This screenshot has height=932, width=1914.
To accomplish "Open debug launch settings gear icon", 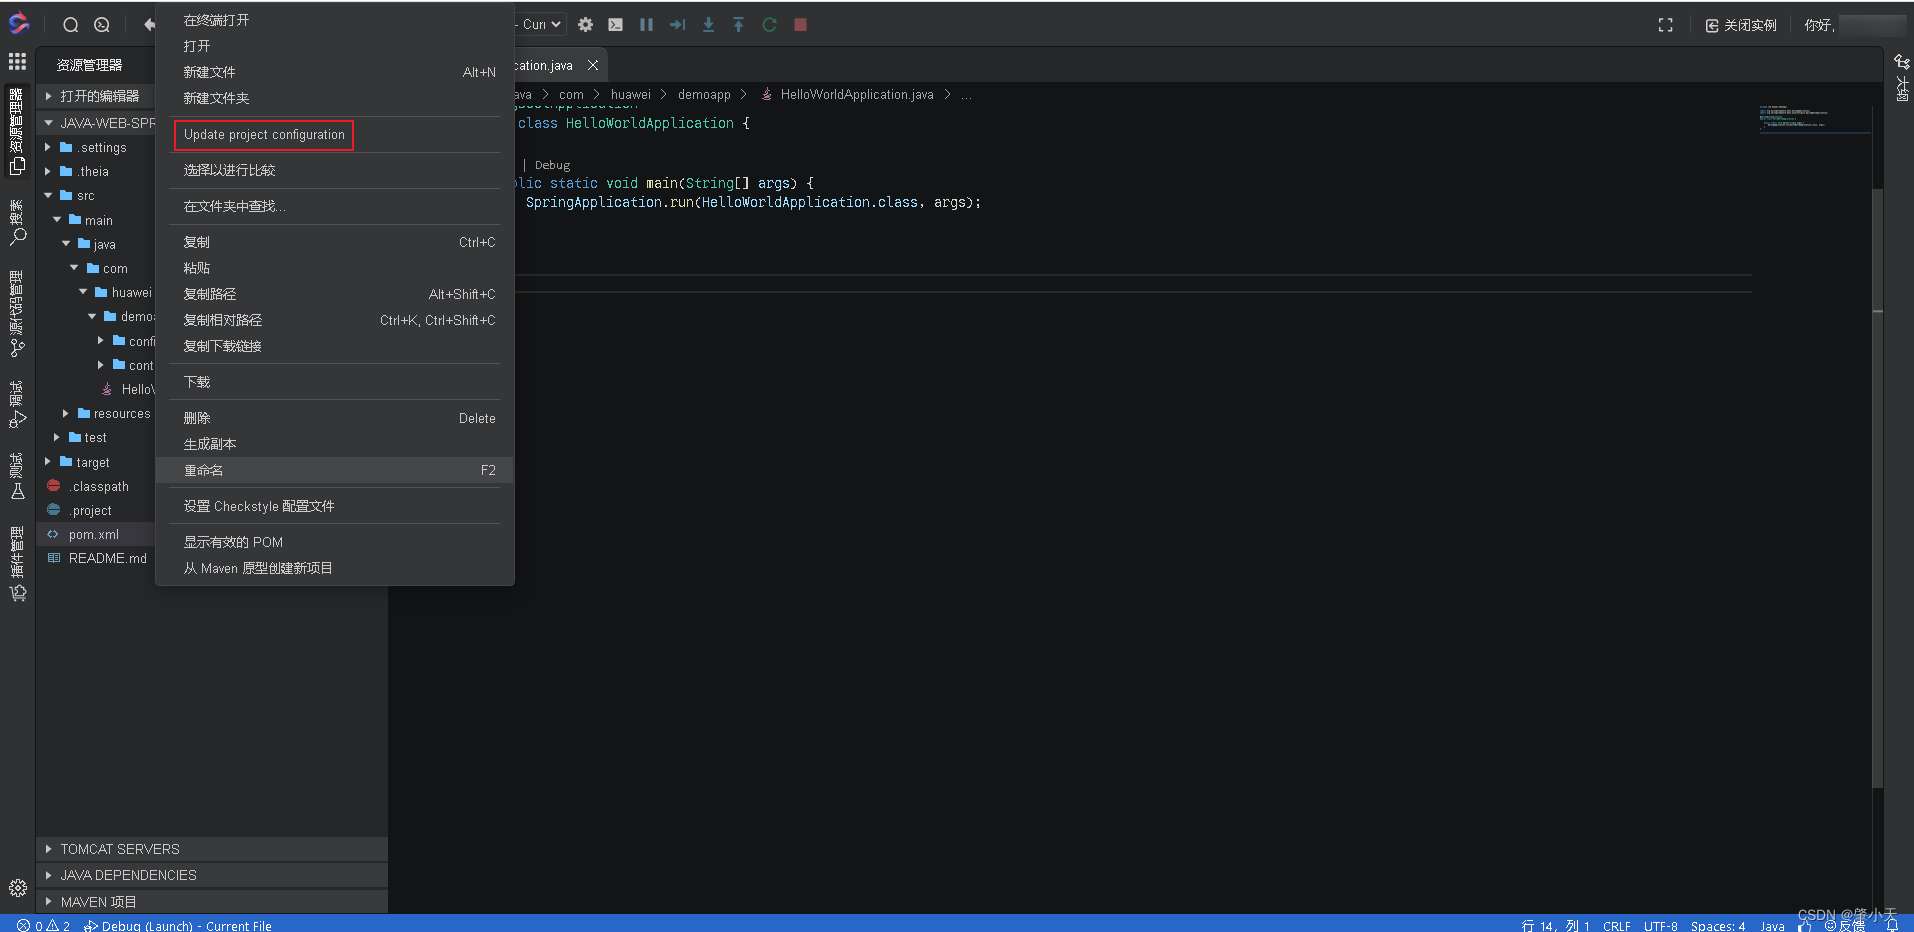I will coord(586,24).
